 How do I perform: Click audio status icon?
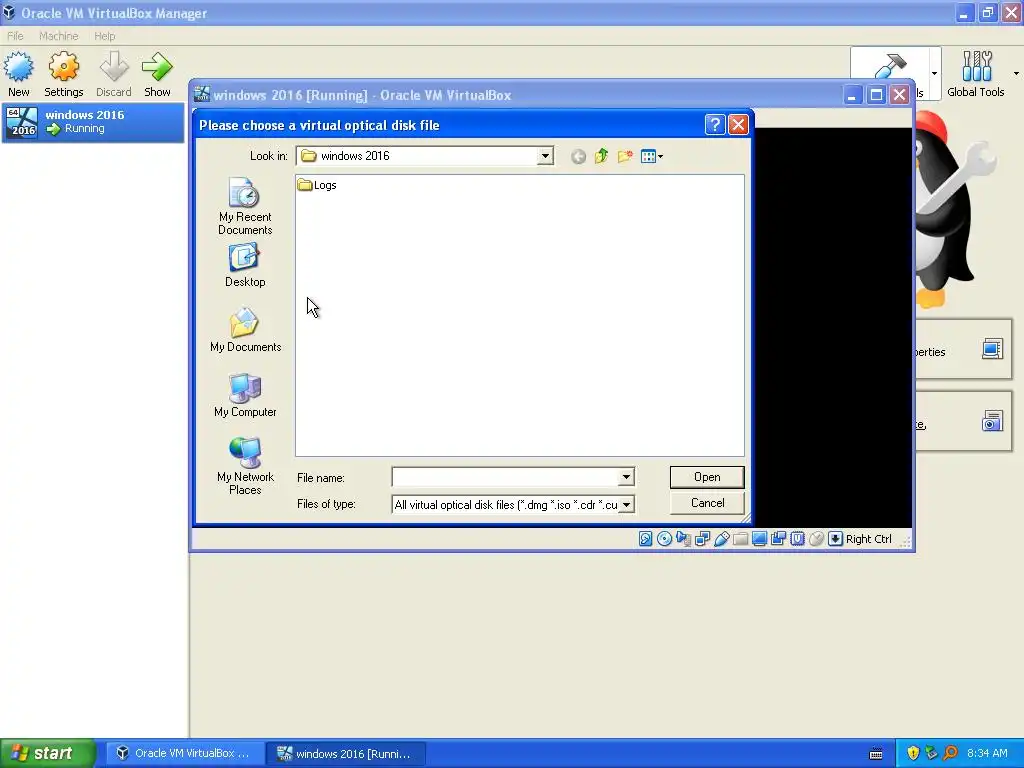point(683,539)
